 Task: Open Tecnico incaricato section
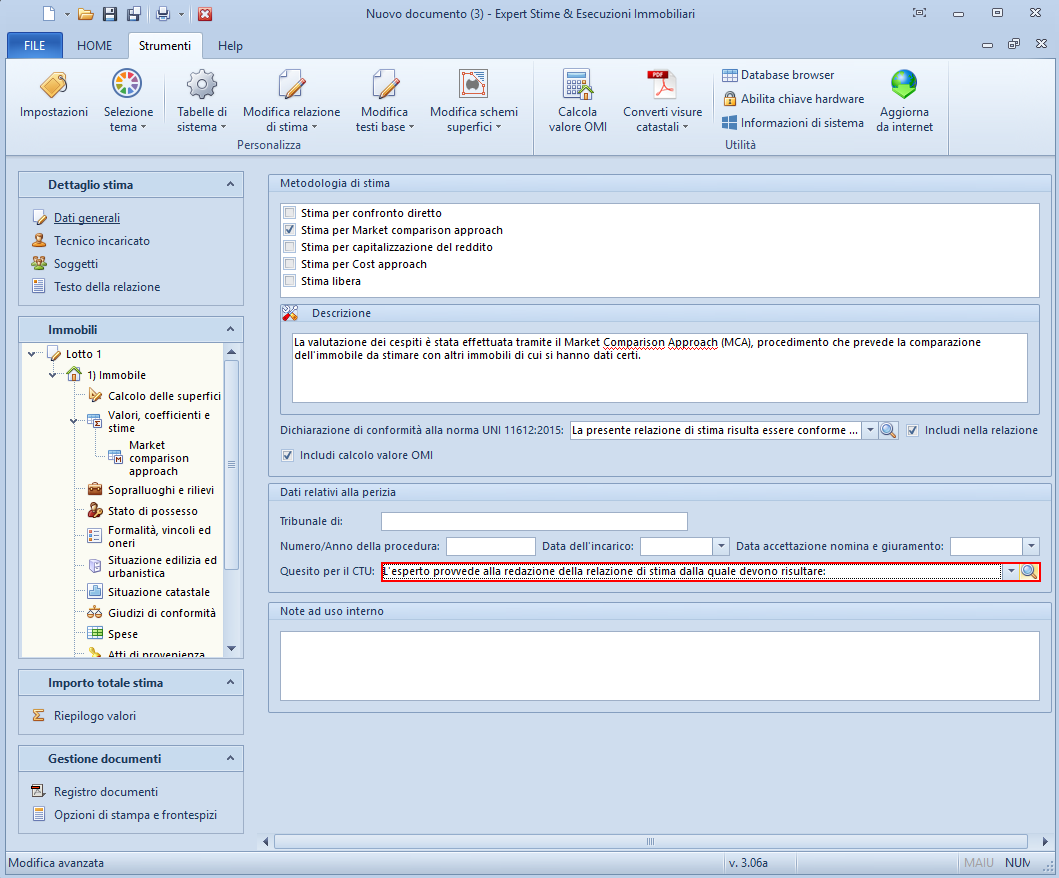101,241
